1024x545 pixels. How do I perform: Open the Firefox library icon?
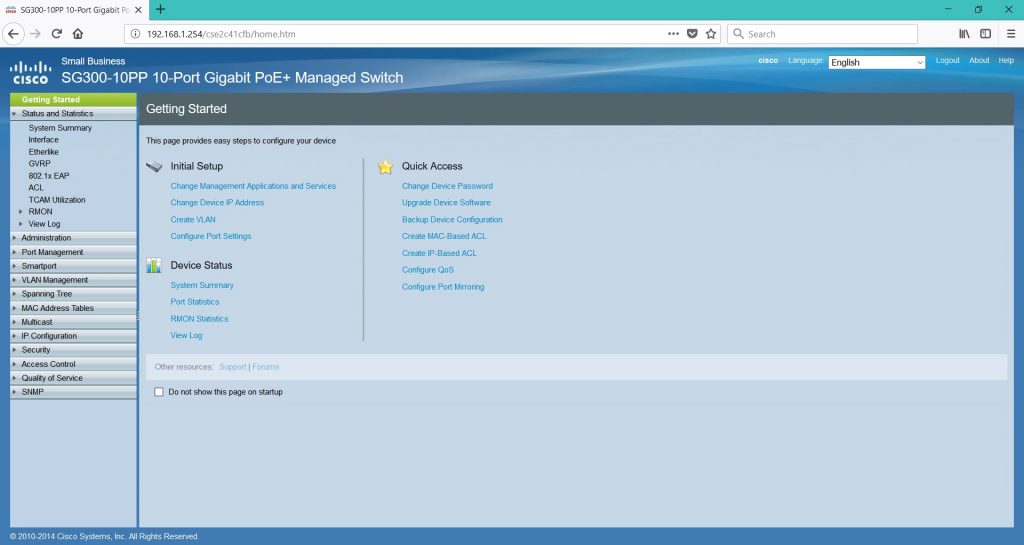click(964, 34)
